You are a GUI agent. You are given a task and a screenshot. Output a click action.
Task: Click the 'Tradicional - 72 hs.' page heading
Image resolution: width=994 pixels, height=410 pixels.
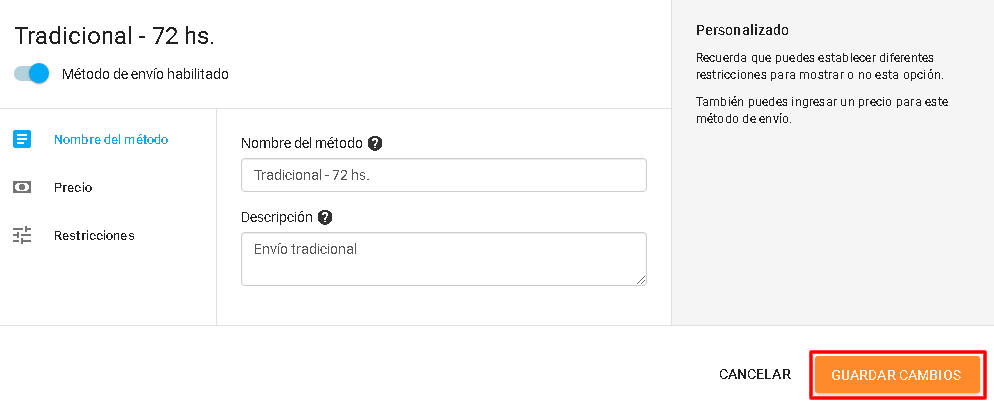click(115, 36)
